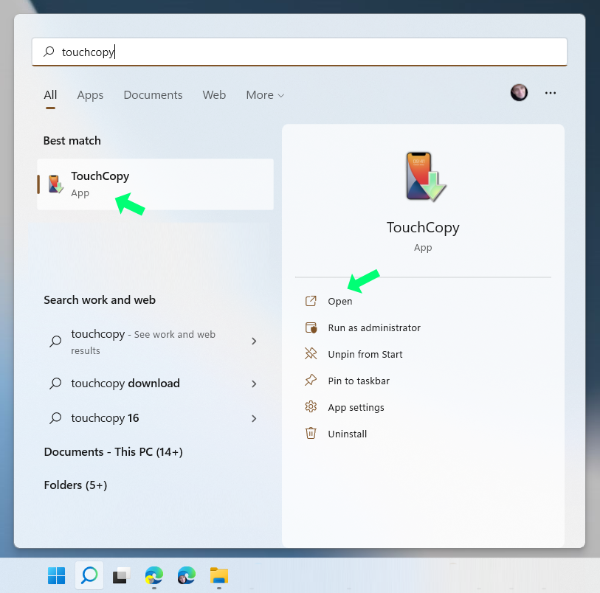Expand the More filter dropdown

(x=265, y=95)
